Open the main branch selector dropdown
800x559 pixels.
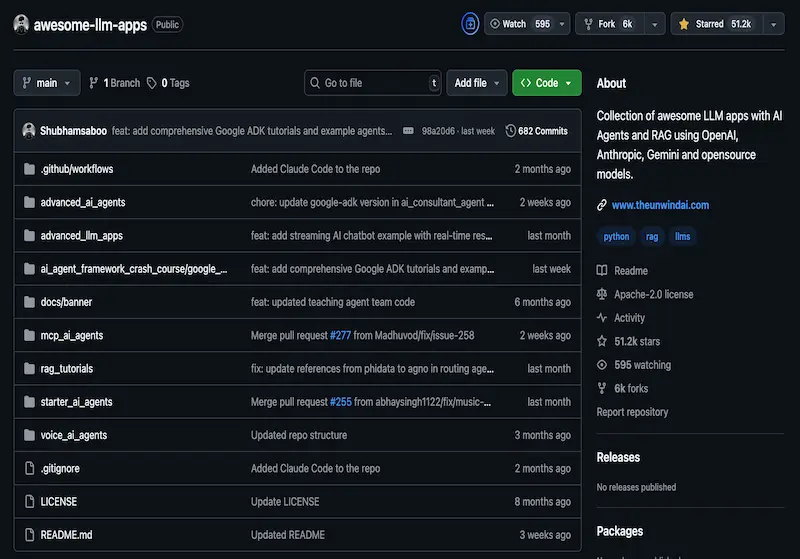[x=46, y=83]
